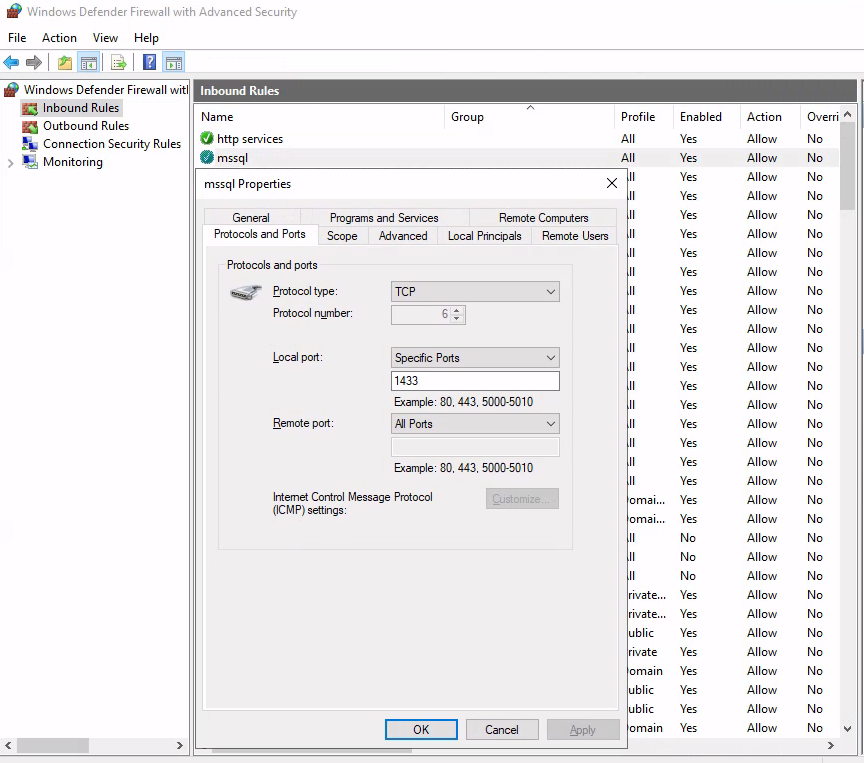
Task: Click the Connection Security Rules tree icon
Action: 30,144
